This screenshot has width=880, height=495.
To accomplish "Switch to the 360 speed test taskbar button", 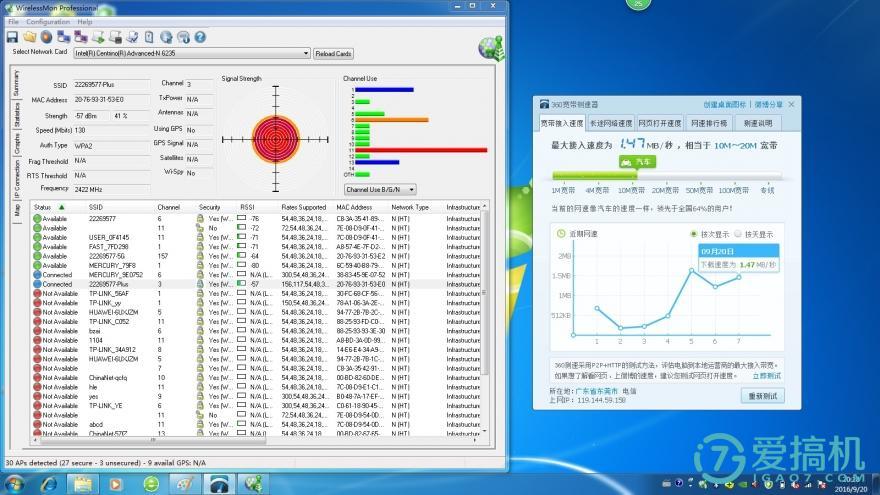I will [219, 484].
